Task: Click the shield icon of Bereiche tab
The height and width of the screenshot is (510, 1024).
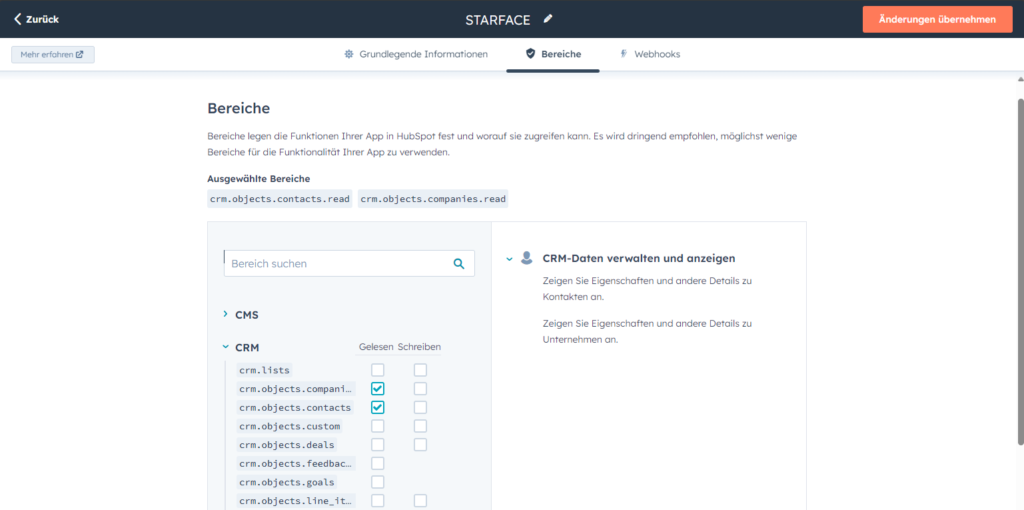Action: (x=530, y=54)
